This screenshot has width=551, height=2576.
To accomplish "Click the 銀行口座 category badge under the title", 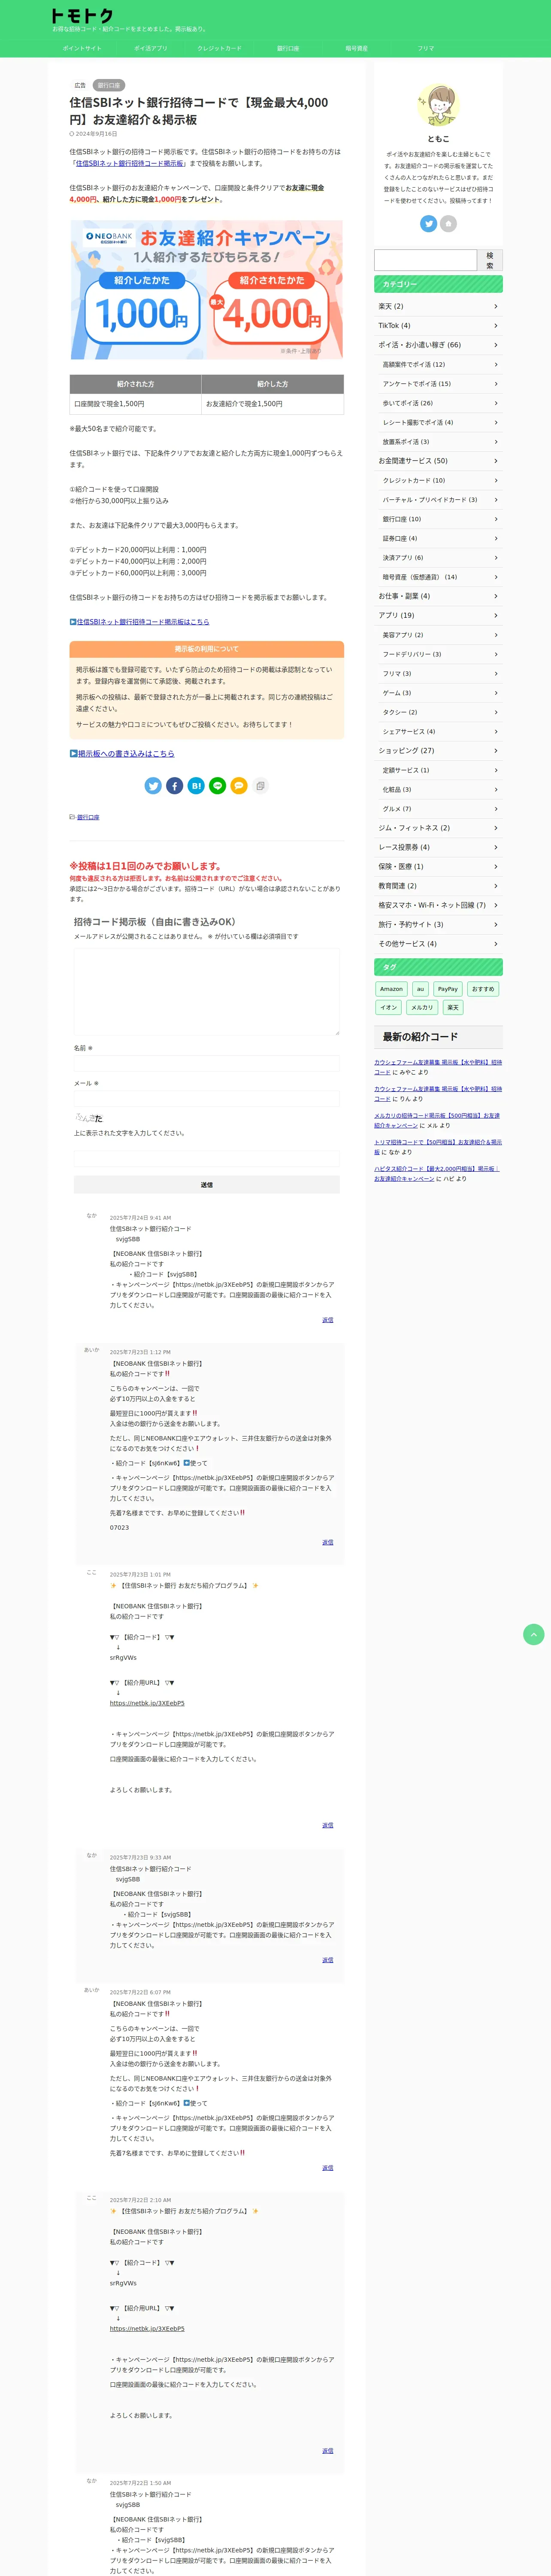I will coord(108,85).
